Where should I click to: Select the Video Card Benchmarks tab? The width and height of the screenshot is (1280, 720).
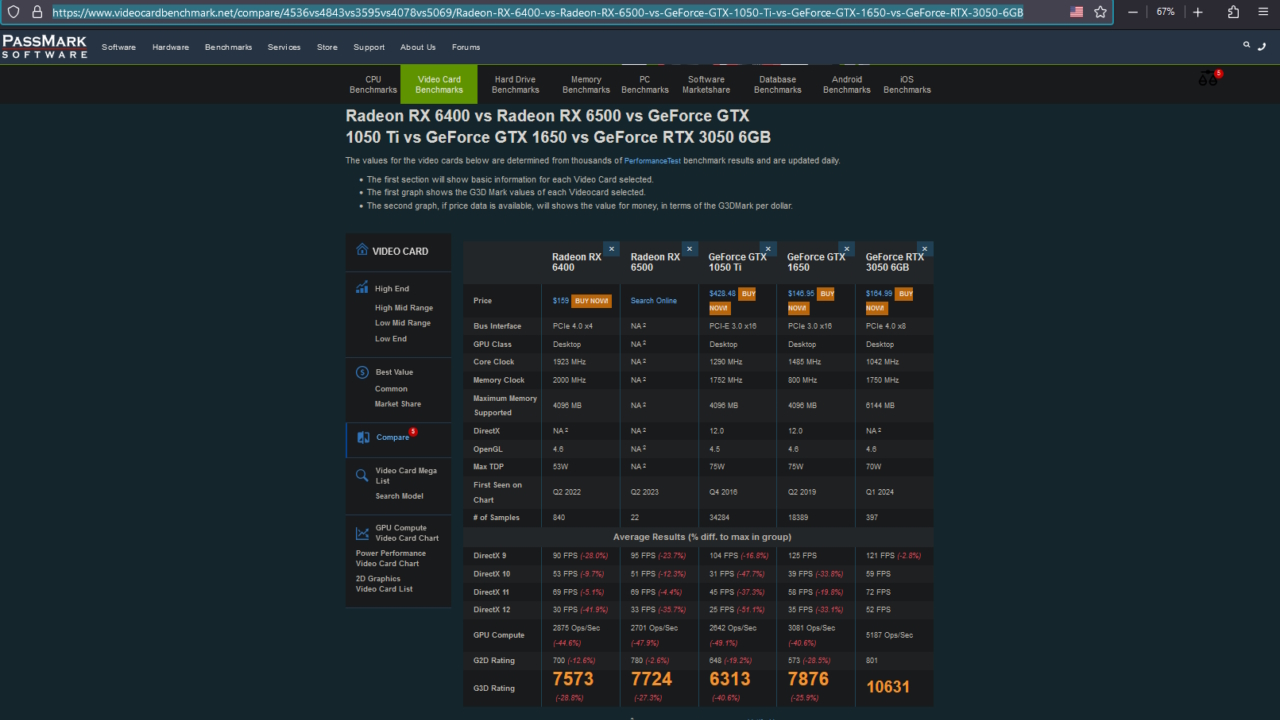[x=439, y=84]
